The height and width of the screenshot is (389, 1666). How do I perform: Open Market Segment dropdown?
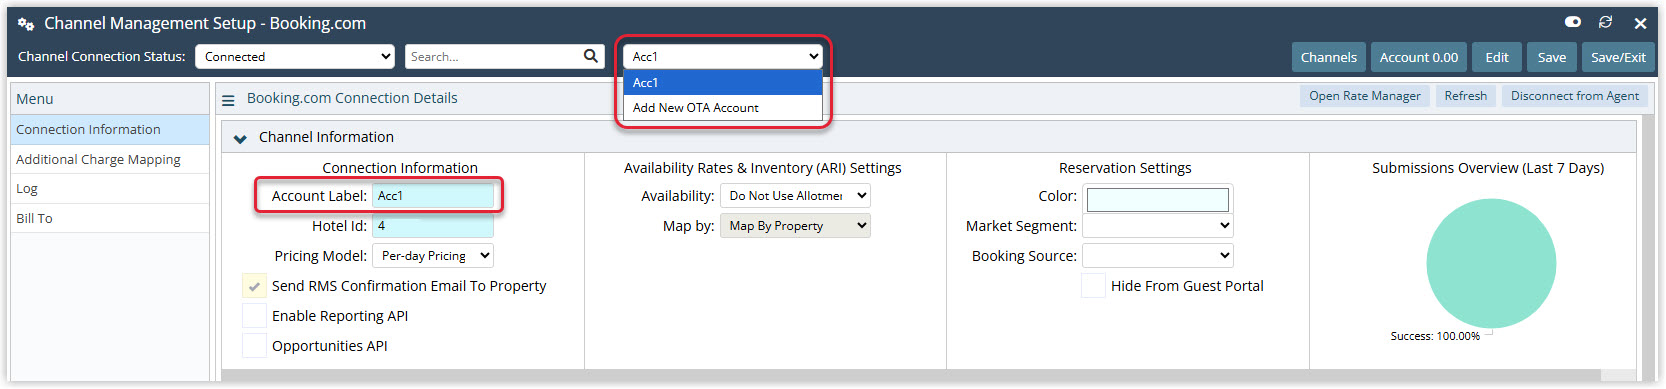tap(1158, 226)
